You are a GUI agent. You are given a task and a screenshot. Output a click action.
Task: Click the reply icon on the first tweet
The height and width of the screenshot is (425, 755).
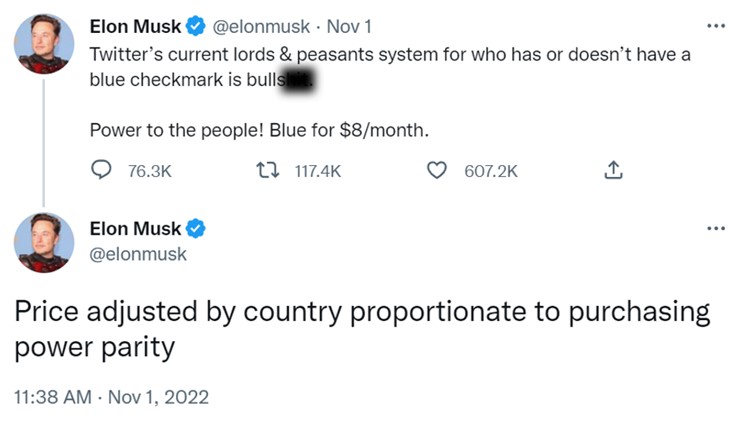[100, 172]
